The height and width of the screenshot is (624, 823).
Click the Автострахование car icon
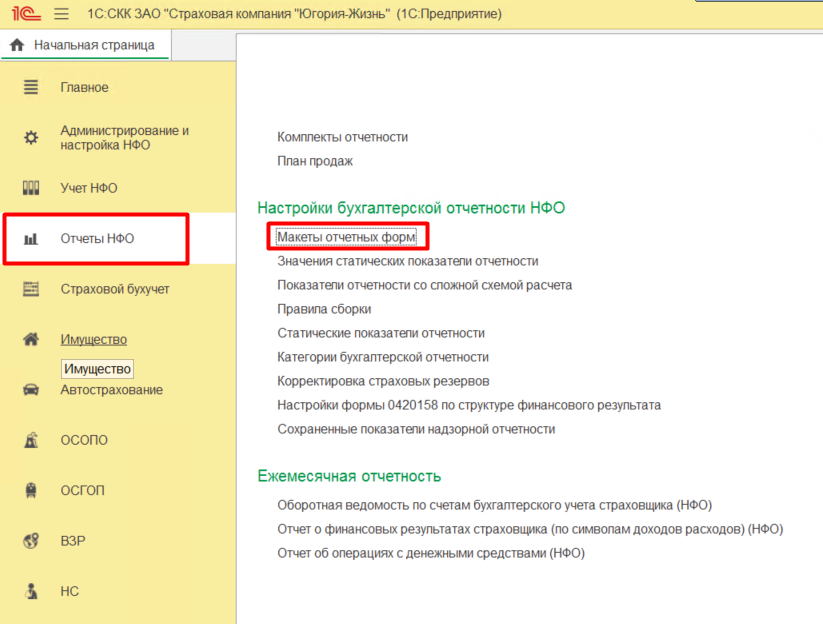(x=31, y=390)
